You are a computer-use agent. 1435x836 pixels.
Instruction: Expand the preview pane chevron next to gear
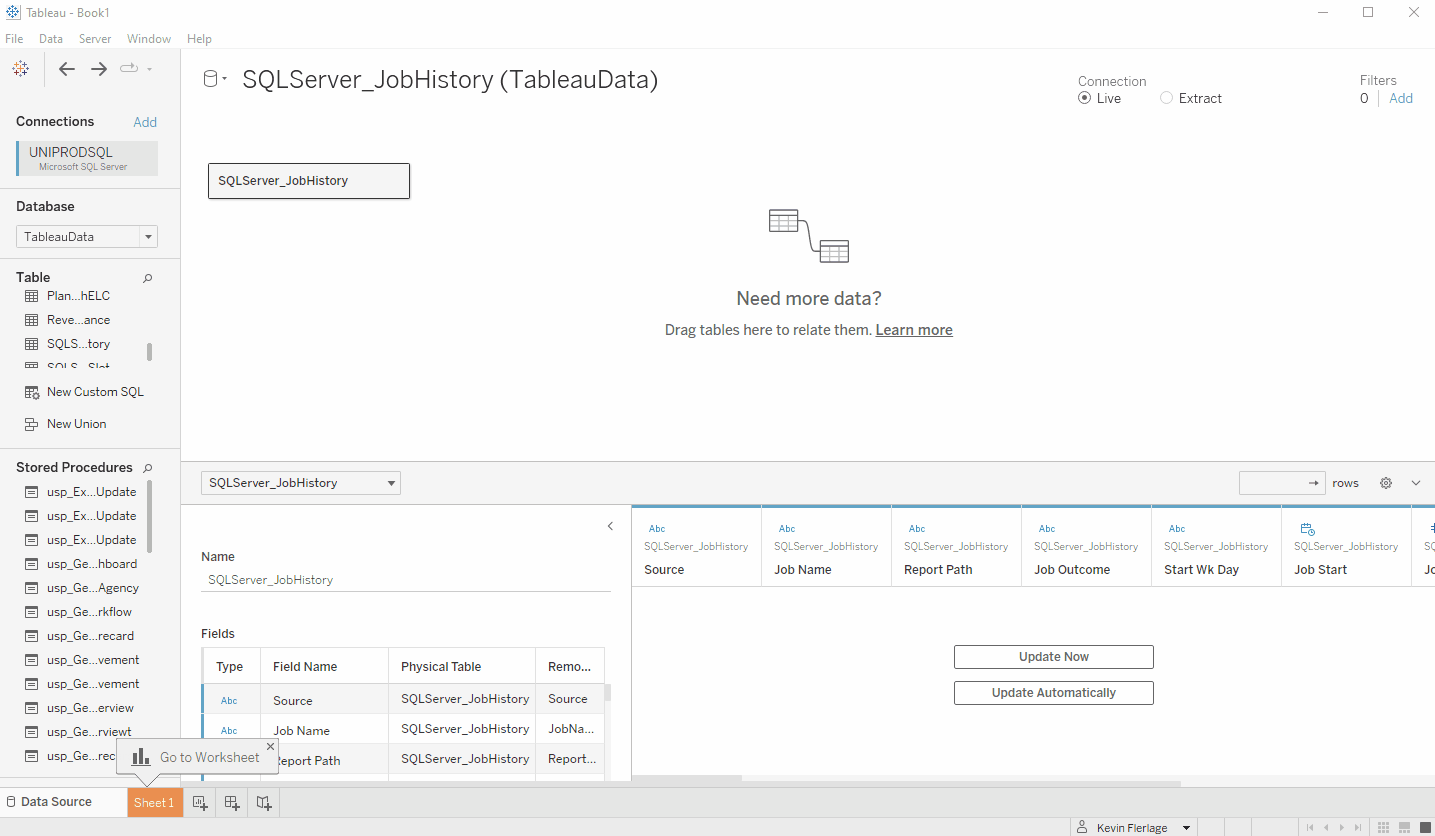1416,483
